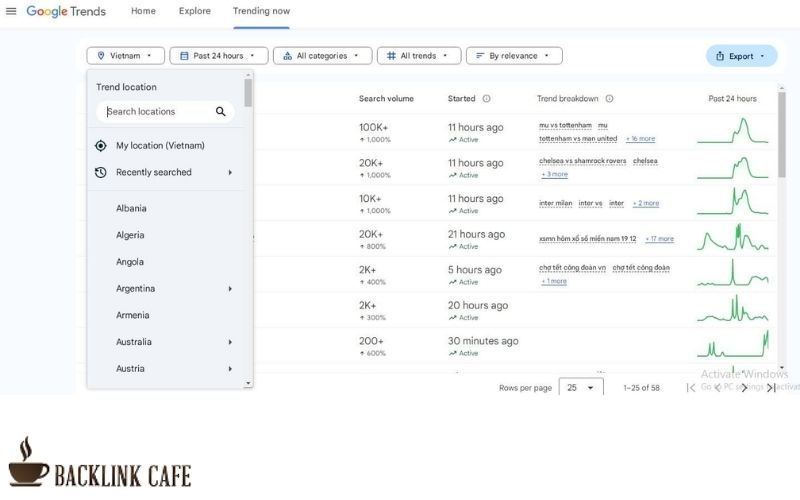Image resolution: width=800 pixels, height=500 pixels.
Task: Click the Google Trends logo
Action: pyautogui.click(x=66, y=11)
